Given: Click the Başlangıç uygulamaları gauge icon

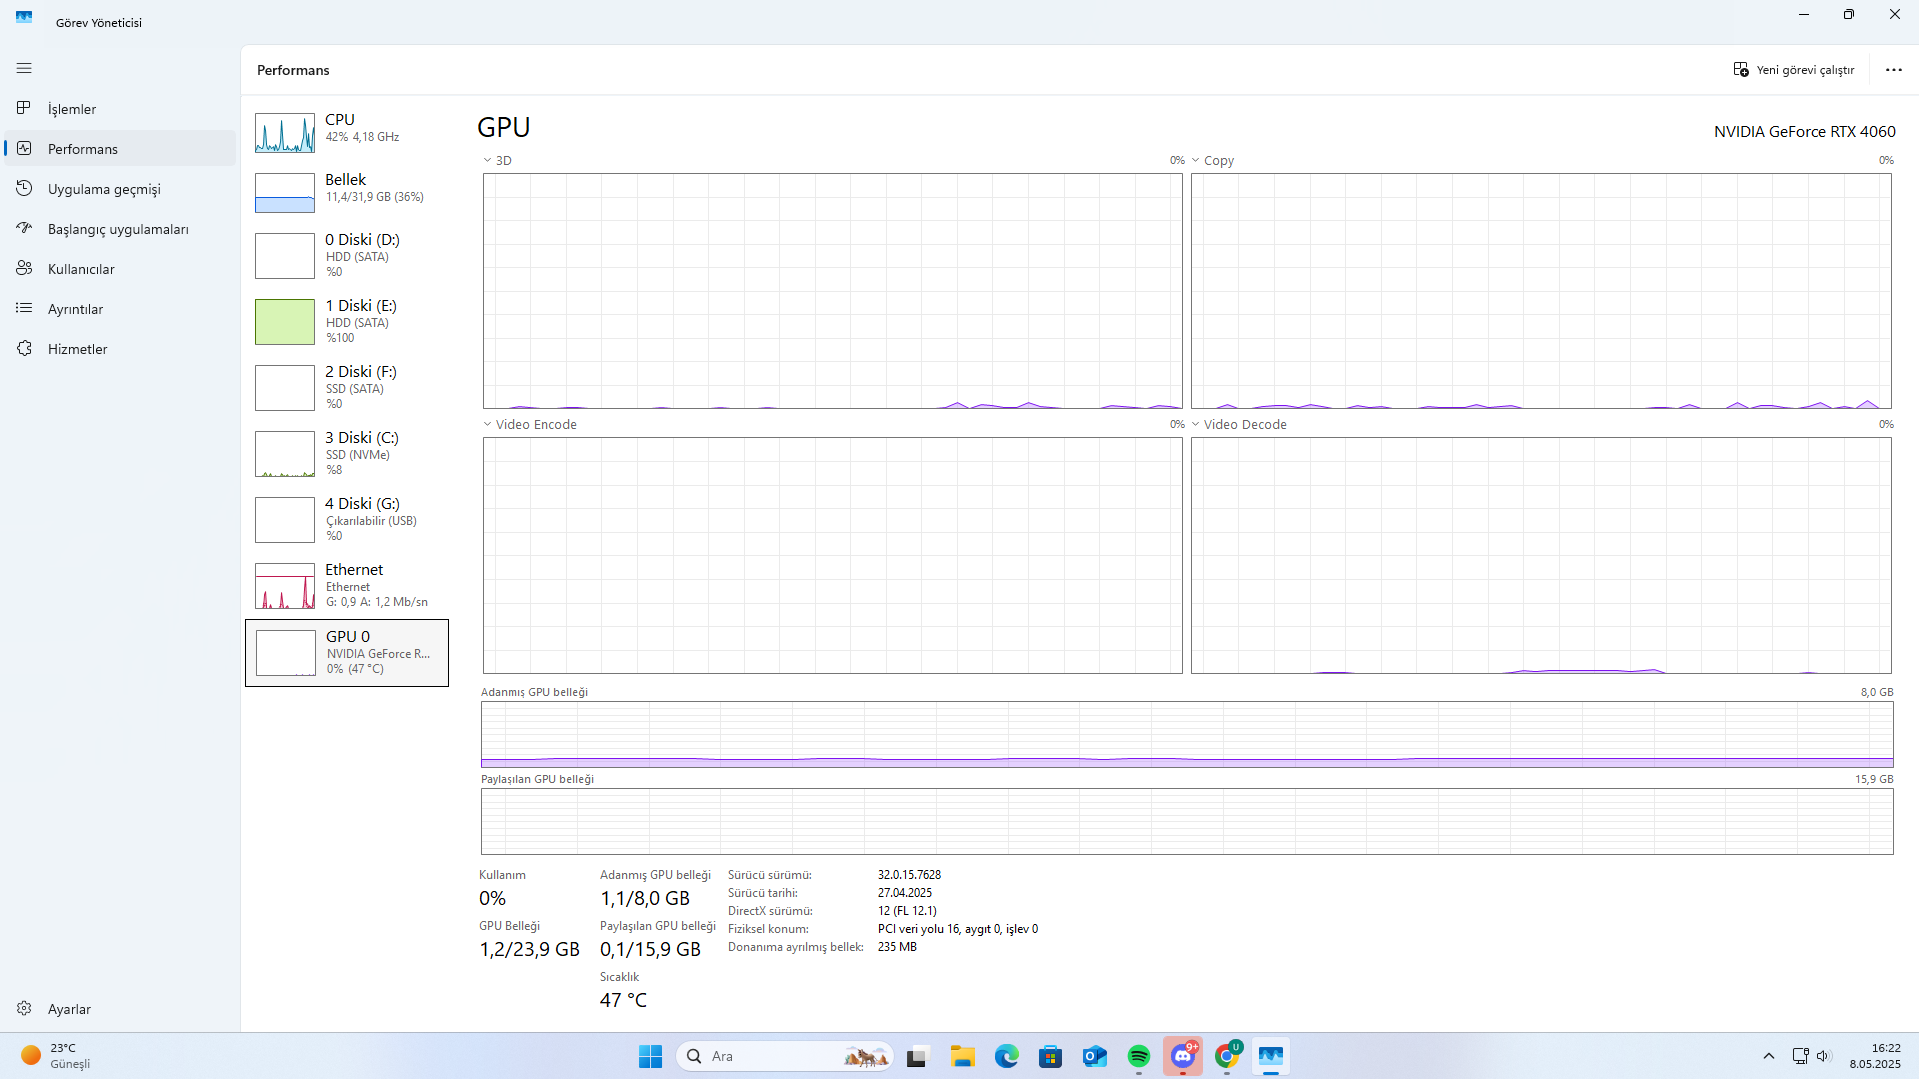Looking at the screenshot, I should tap(24, 228).
